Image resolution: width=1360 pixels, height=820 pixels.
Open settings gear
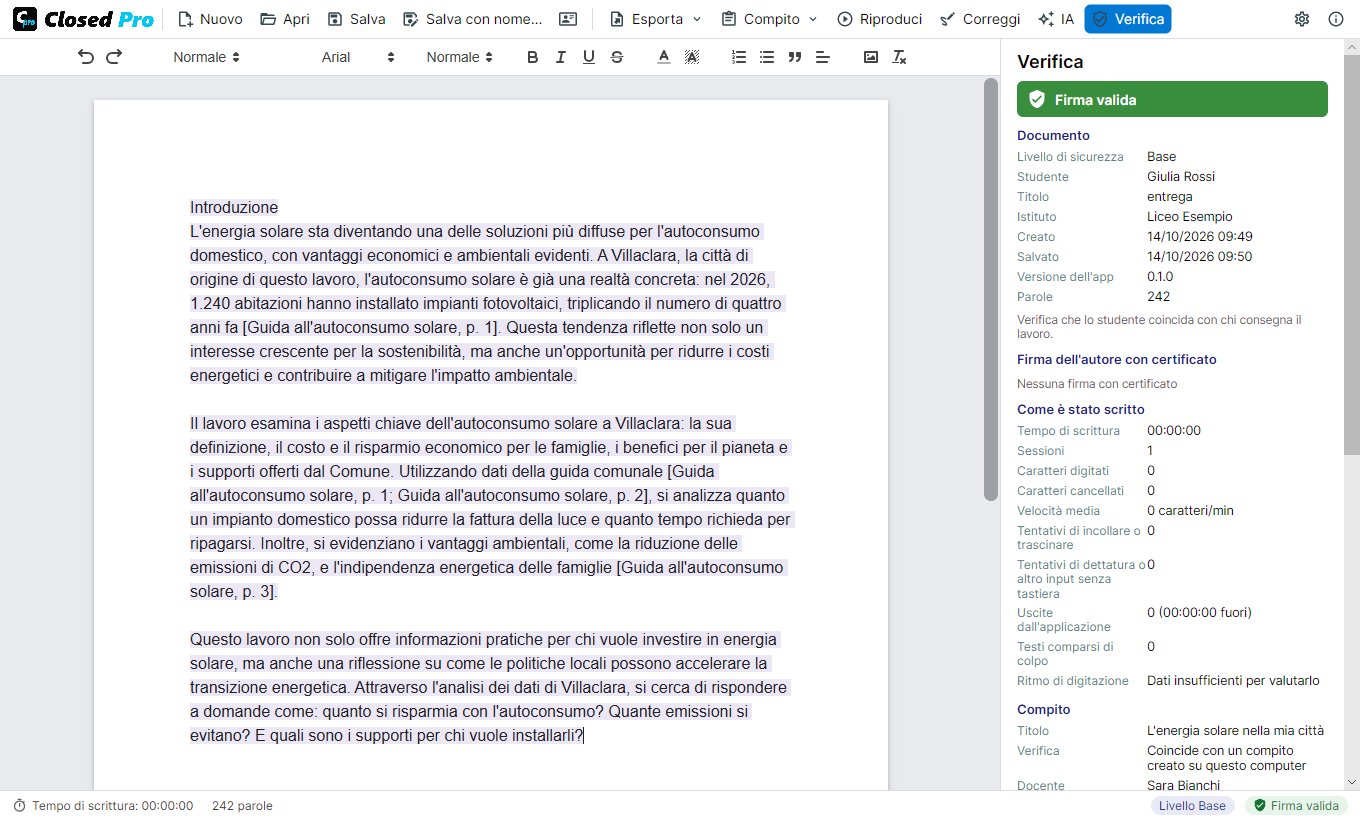click(x=1302, y=19)
